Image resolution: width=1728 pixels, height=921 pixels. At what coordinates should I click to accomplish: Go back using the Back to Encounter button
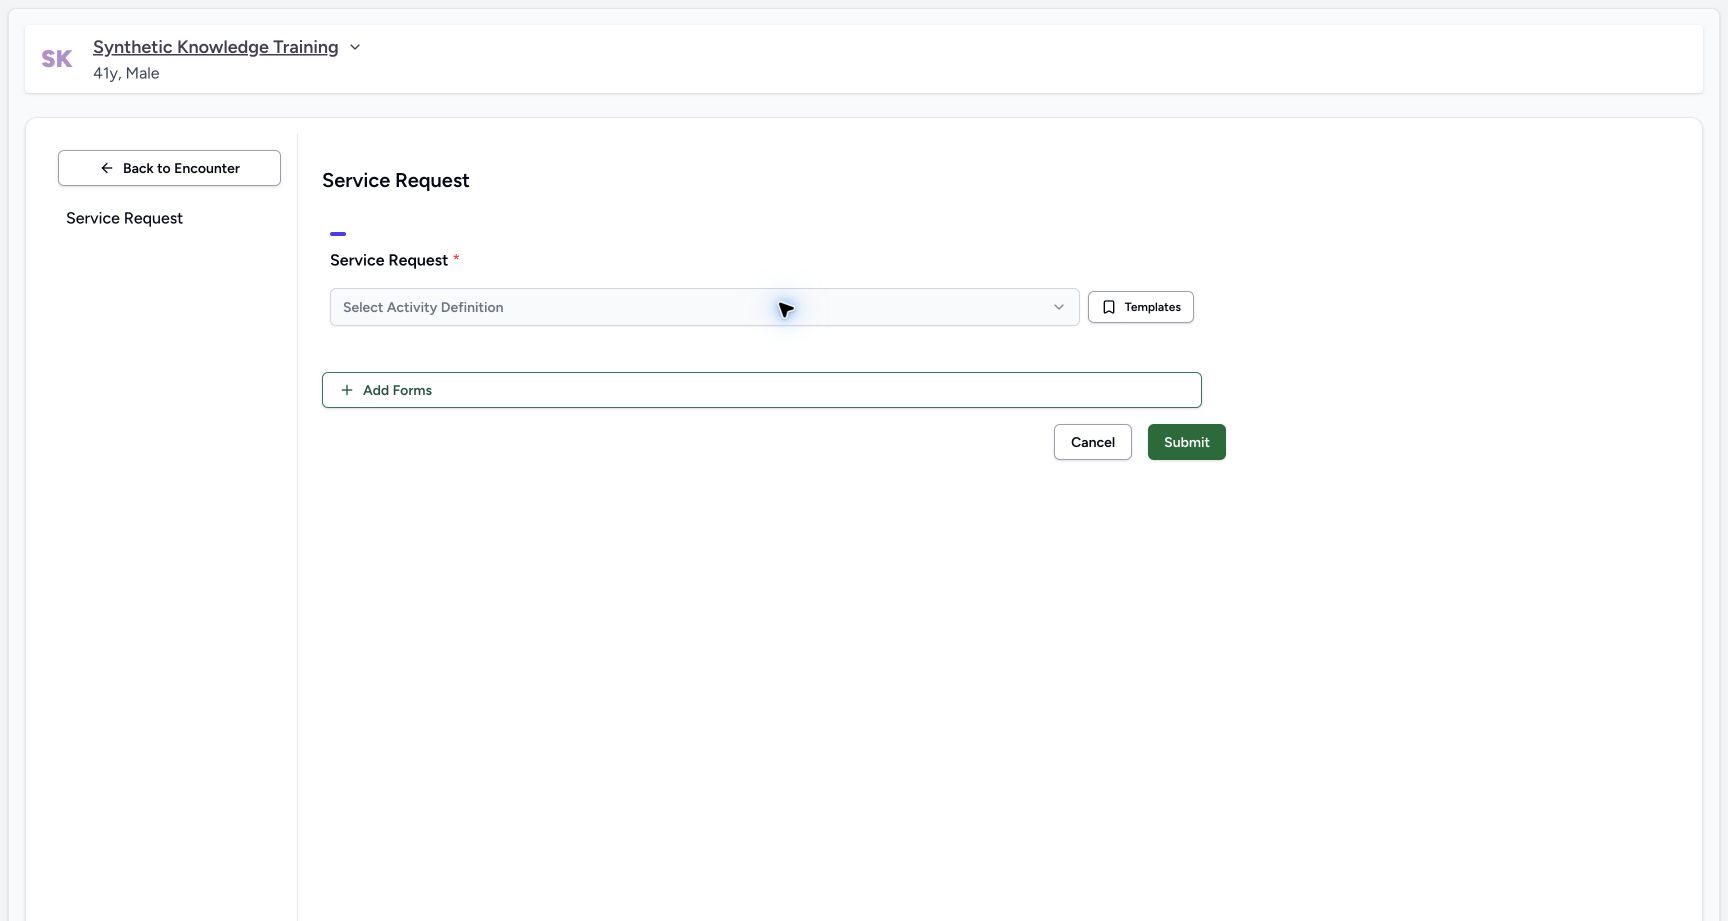coord(169,168)
